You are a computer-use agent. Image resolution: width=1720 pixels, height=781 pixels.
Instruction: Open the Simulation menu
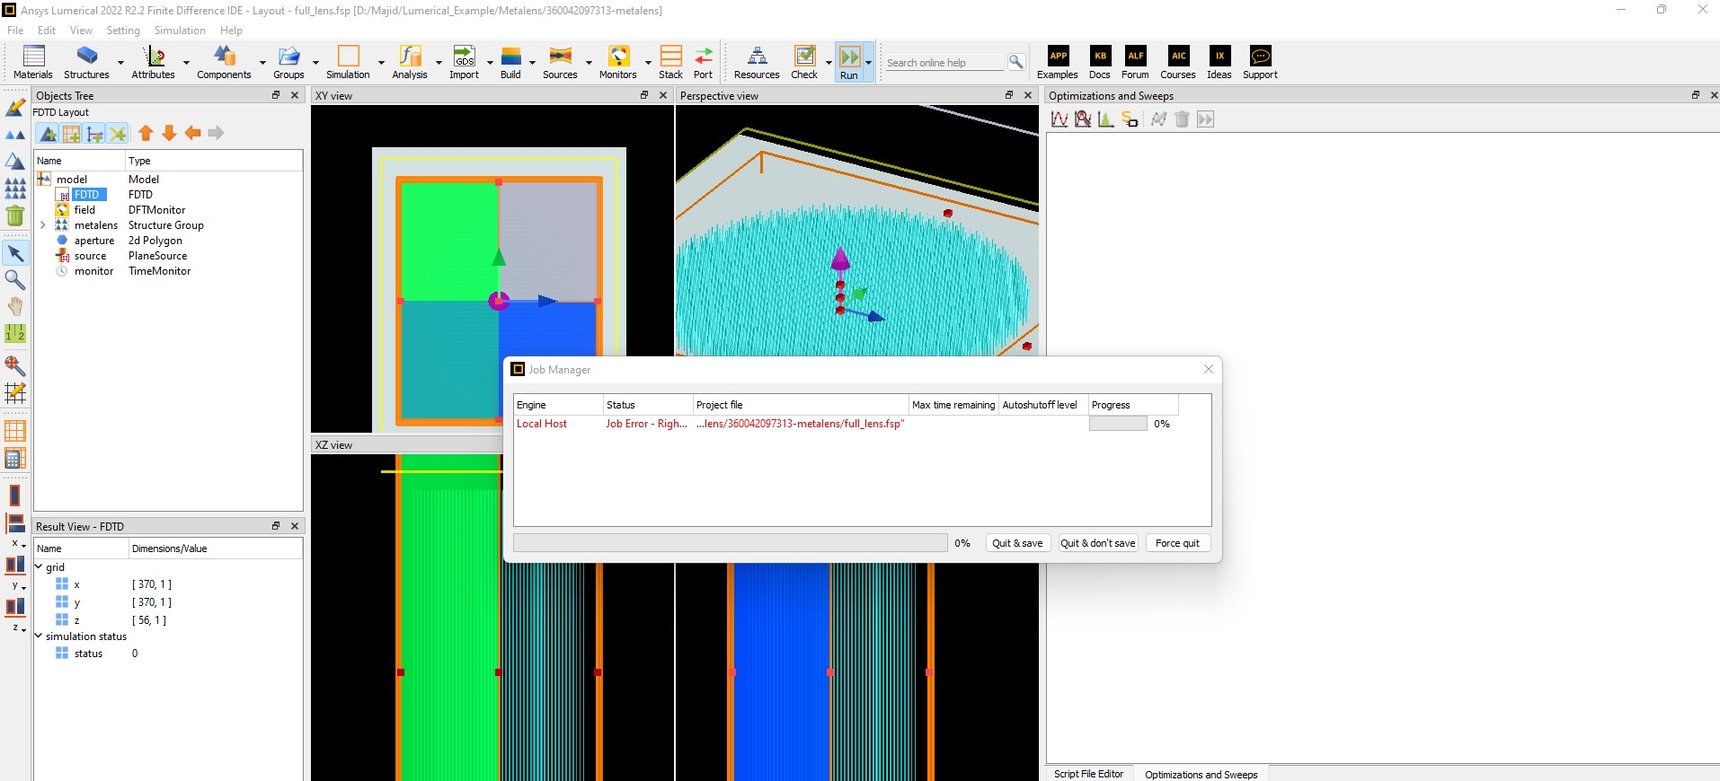179,30
